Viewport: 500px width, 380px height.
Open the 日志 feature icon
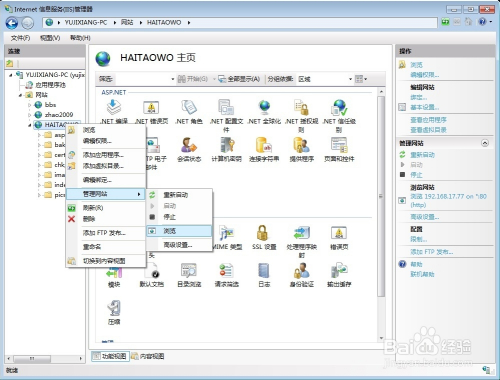[x=264, y=271]
